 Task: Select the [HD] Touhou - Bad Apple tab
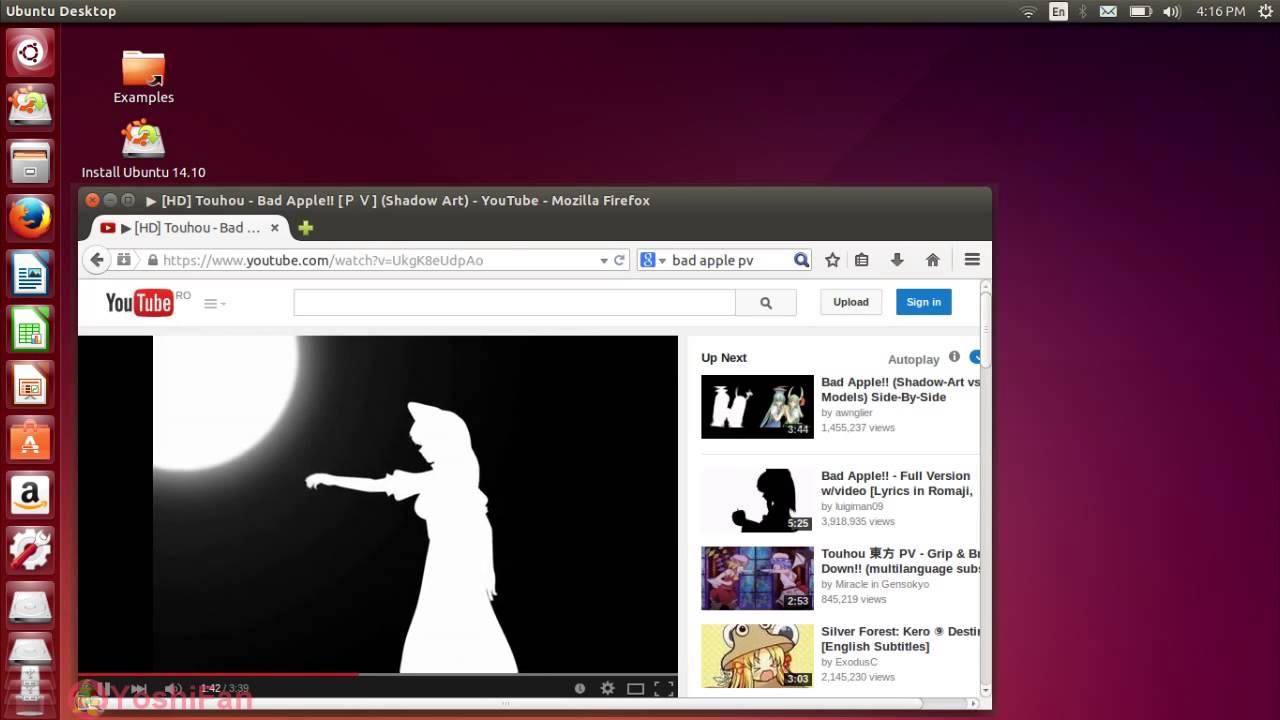pyautogui.click(x=189, y=228)
